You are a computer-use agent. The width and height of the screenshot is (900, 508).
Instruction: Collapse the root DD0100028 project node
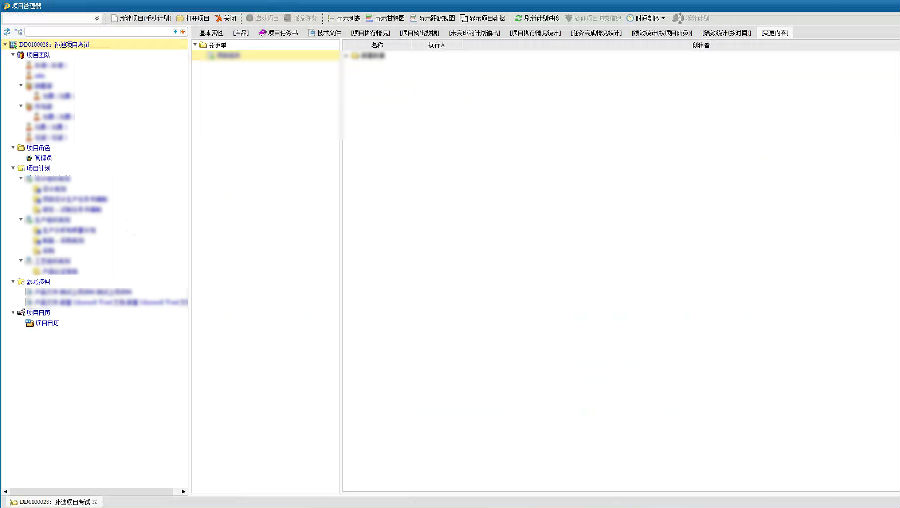[x=5, y=44]
